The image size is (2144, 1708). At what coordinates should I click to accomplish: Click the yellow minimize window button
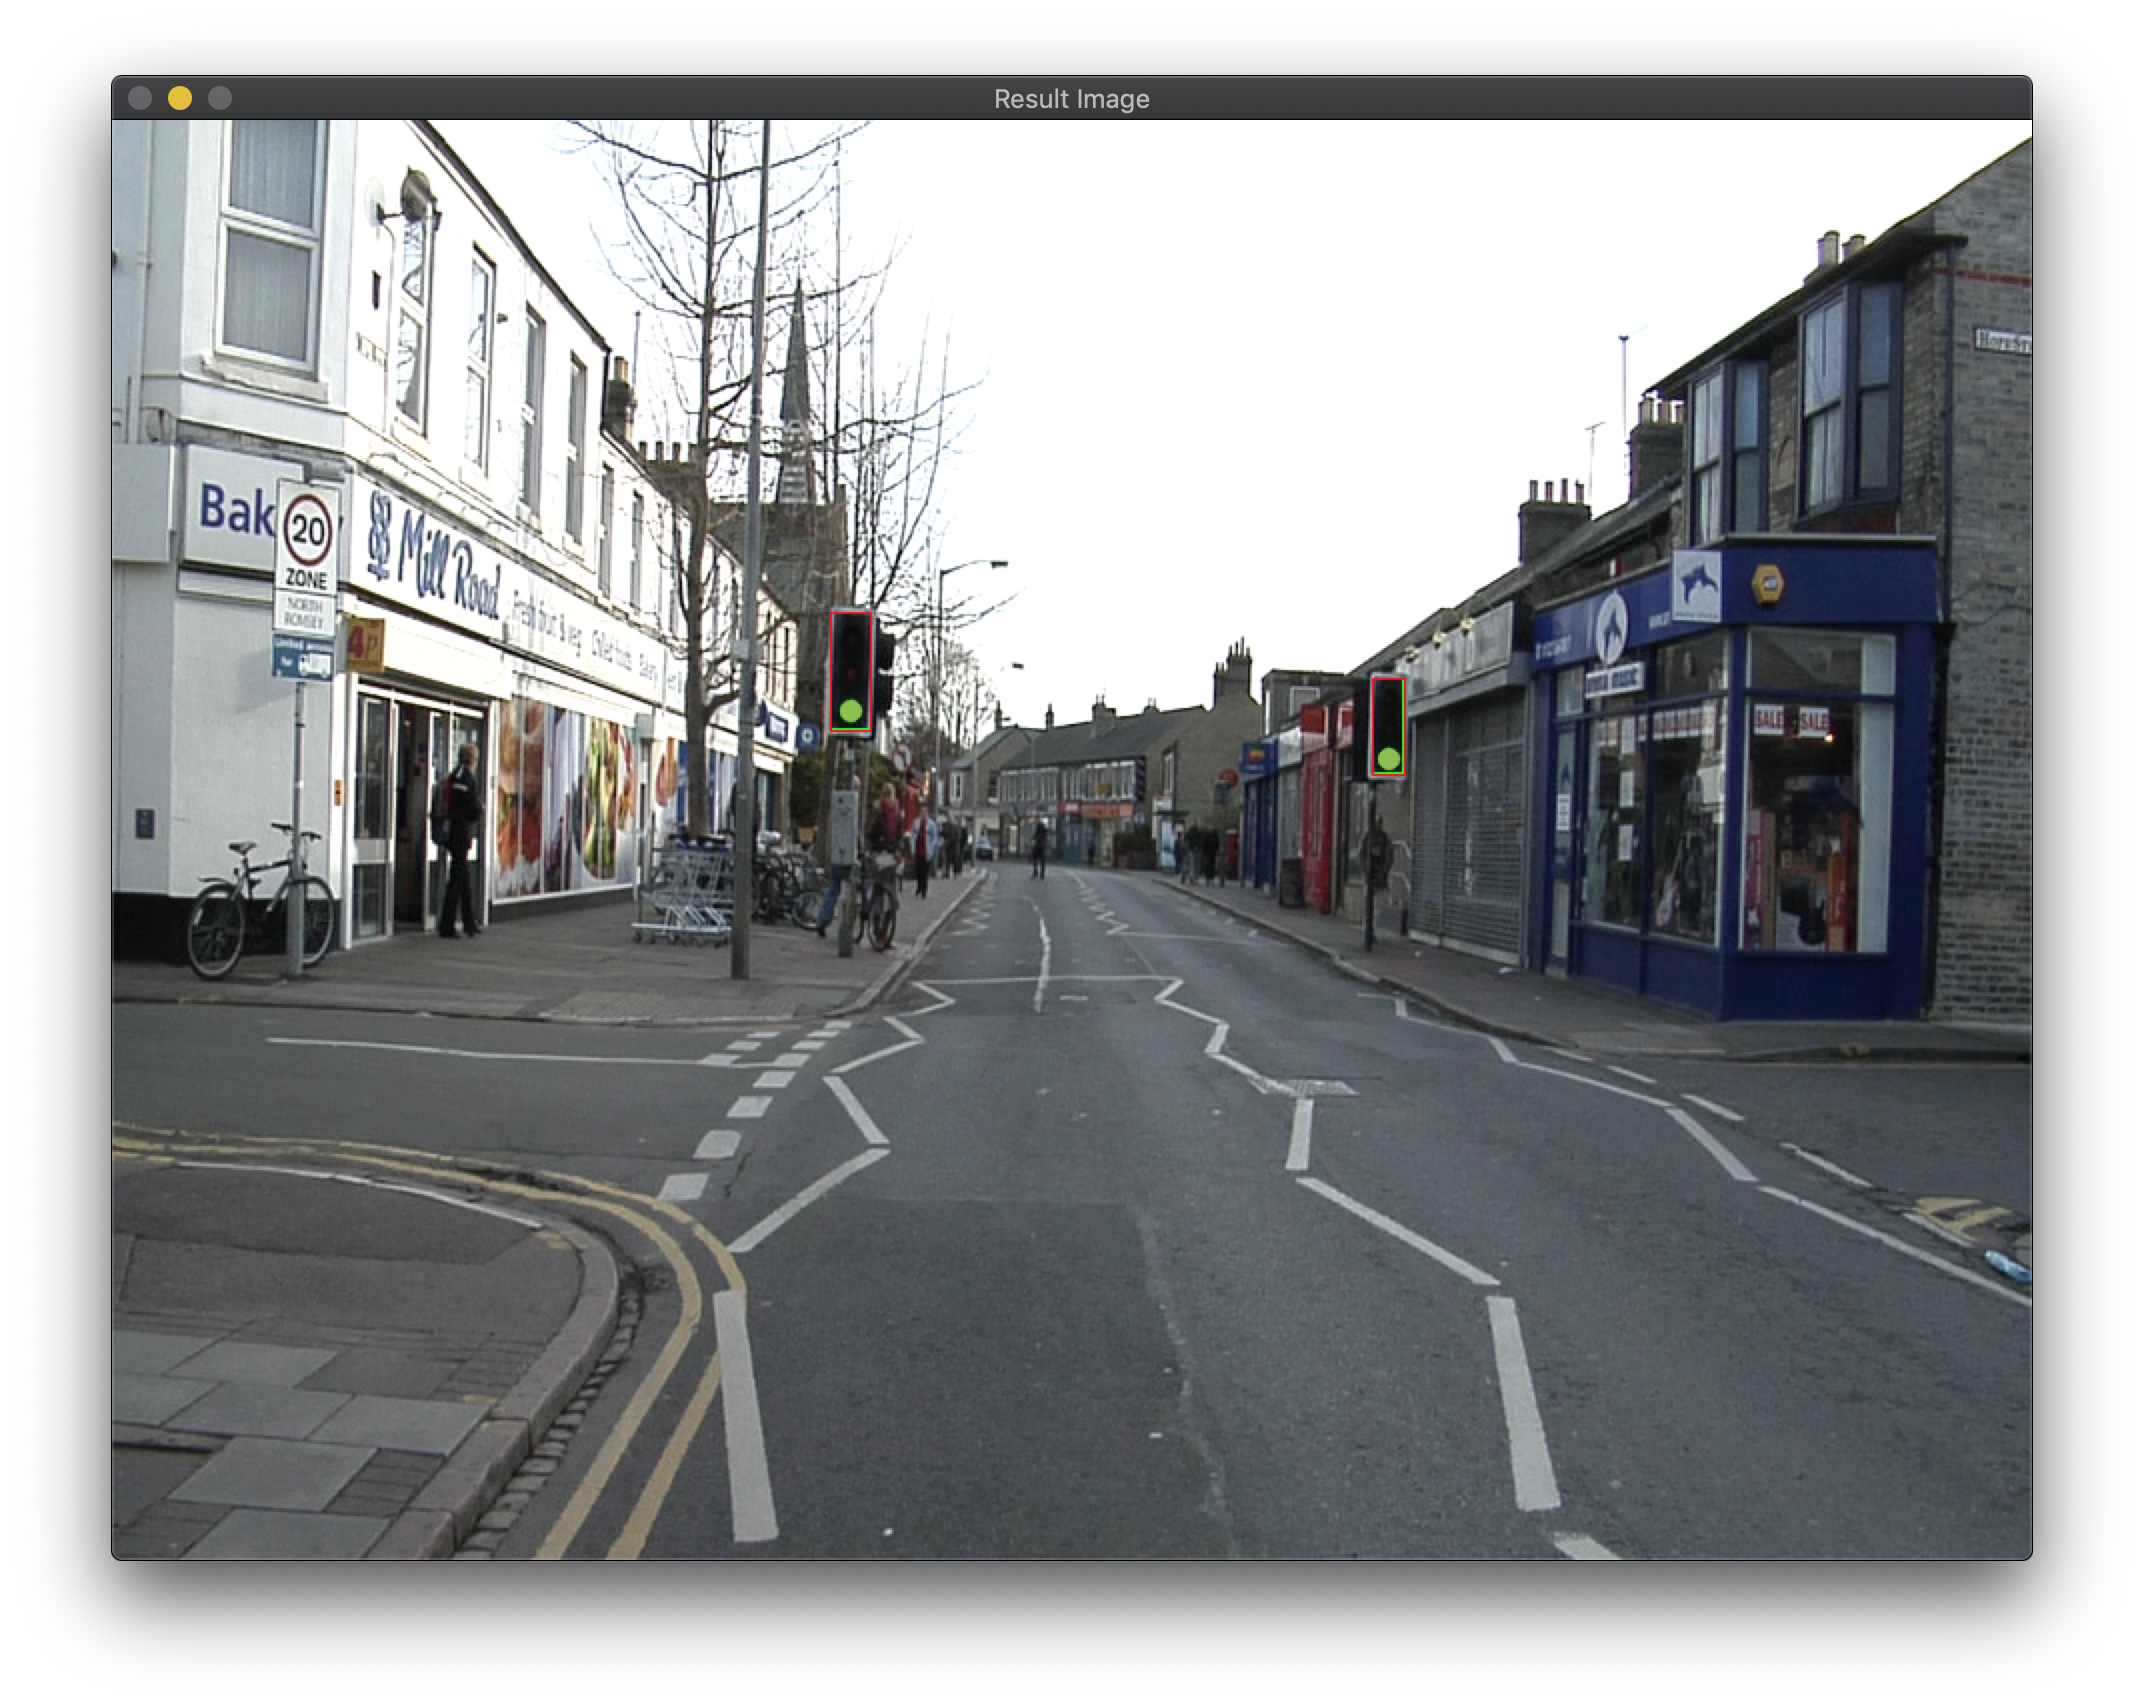click(180, 98)
